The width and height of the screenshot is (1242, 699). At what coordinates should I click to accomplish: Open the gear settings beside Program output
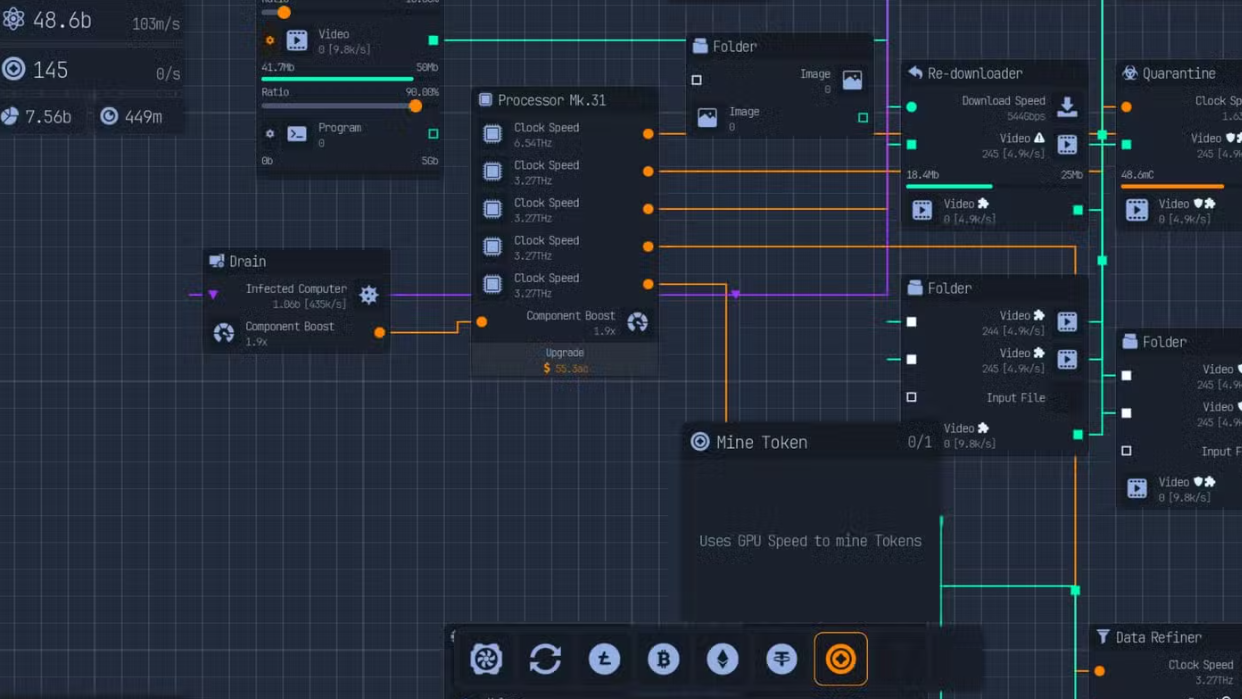click(269, 134)
